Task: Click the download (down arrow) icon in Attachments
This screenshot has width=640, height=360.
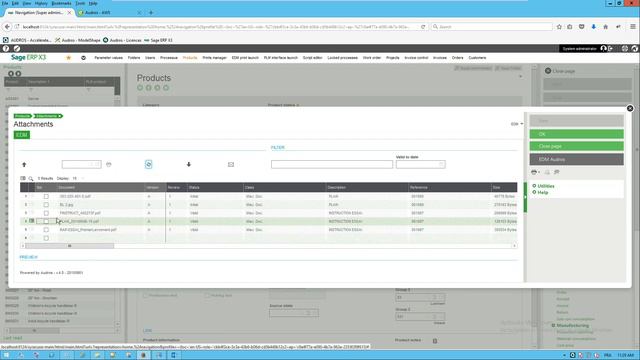Action: pos(189,164)
